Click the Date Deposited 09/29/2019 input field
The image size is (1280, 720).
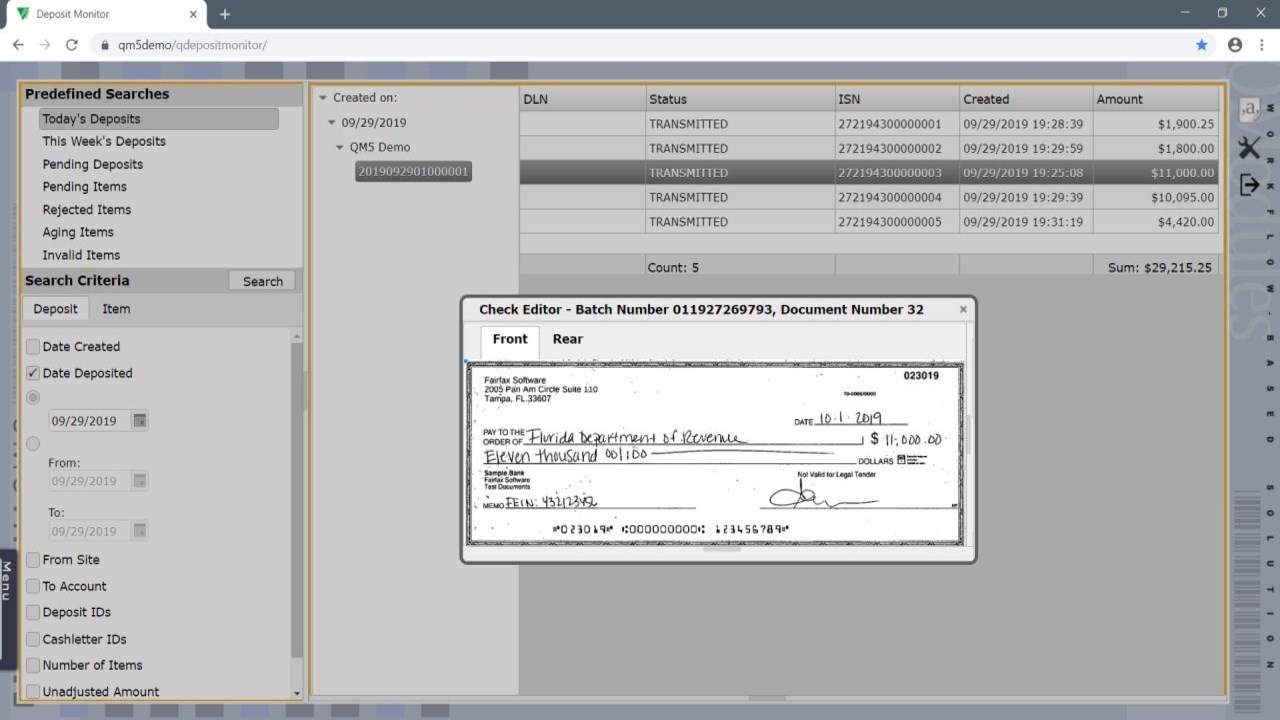point(89,421)
